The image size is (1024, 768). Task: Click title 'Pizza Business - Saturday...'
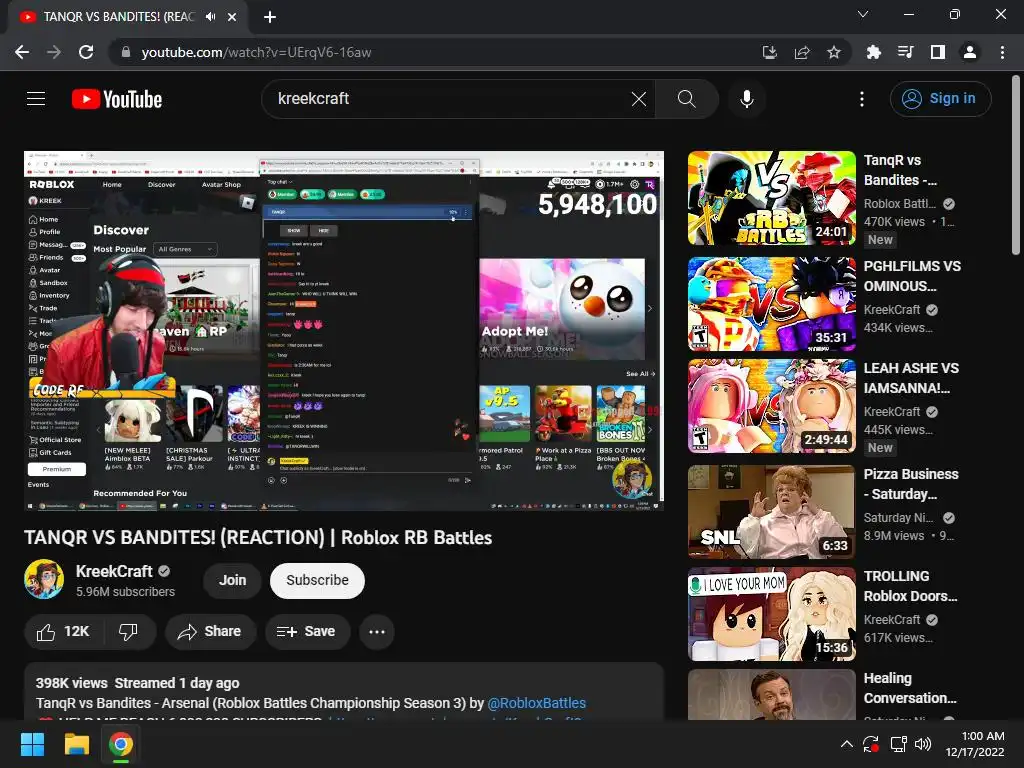[x=911, y=484]
